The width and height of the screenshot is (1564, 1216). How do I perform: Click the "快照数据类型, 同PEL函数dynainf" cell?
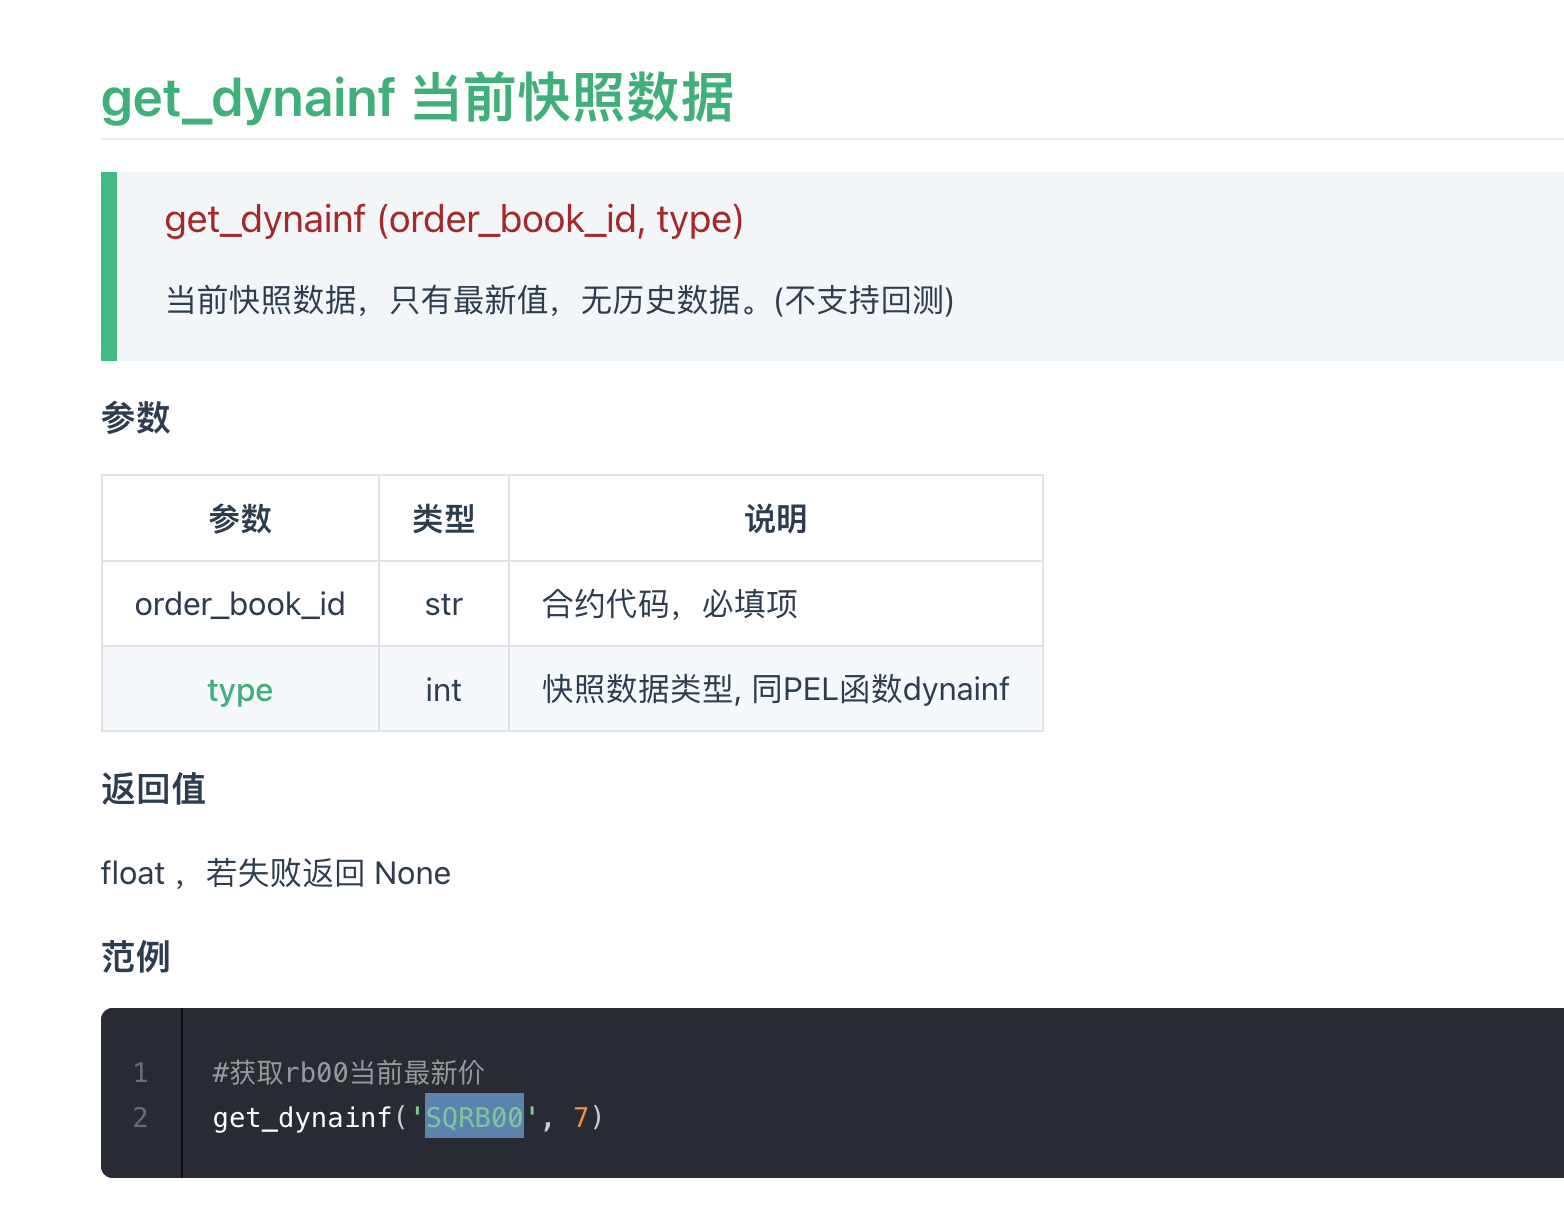click(x=776, y=689)
